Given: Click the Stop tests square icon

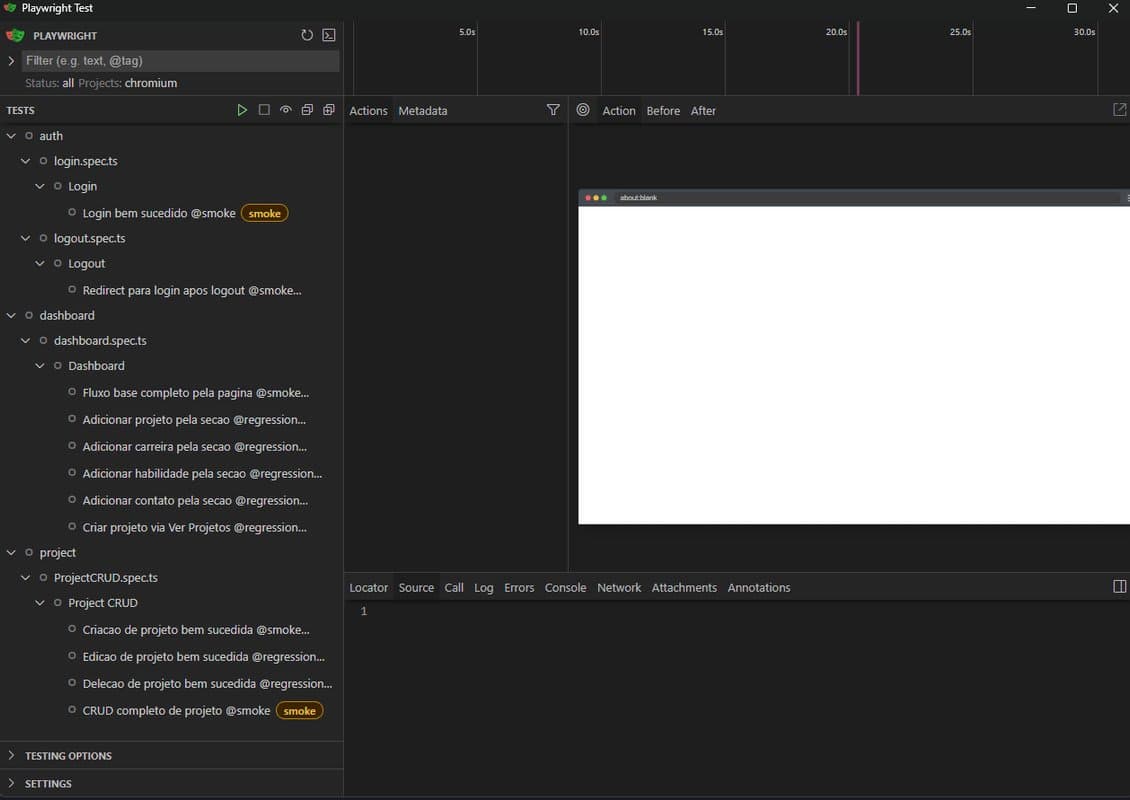Looking at the screenshot, I should 264,110.
